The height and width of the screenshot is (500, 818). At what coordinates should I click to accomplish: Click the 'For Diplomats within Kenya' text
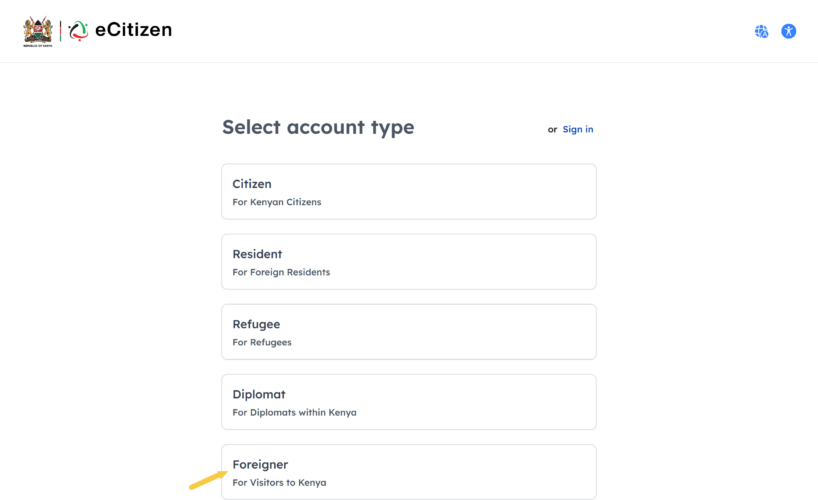click(x=294, y=412)
